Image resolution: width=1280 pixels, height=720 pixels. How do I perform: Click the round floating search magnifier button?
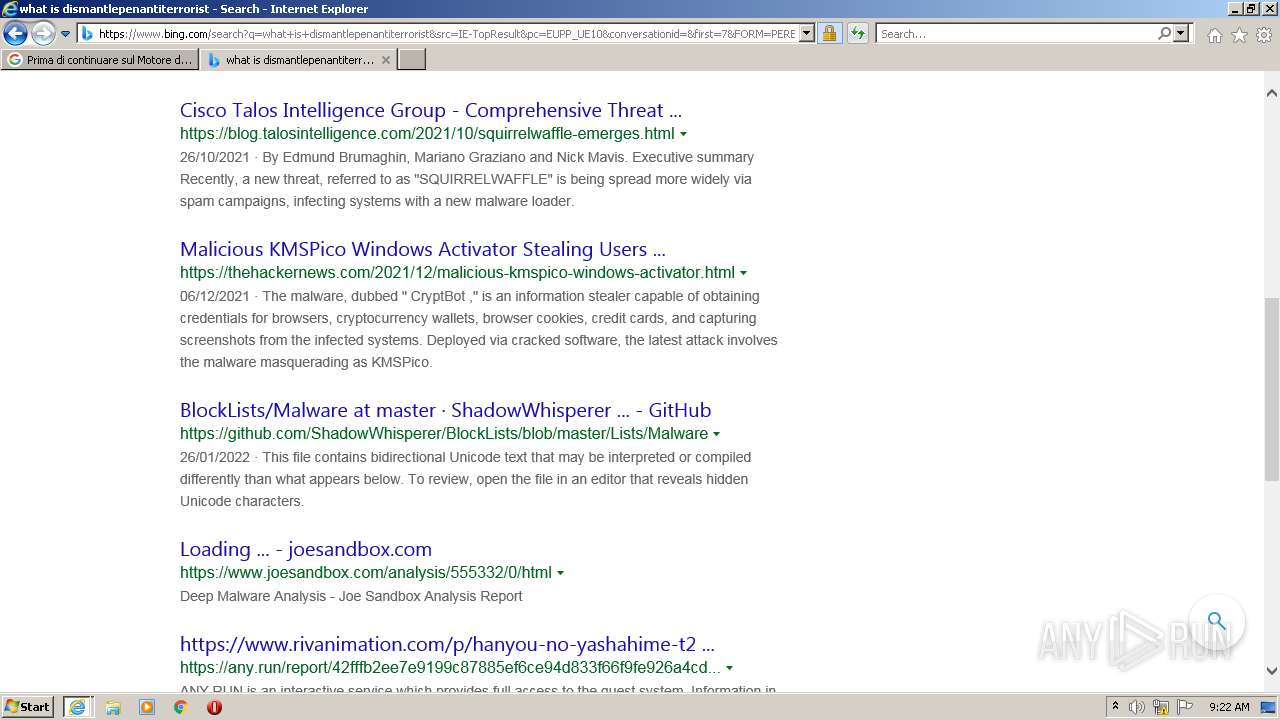point(1216,621)
